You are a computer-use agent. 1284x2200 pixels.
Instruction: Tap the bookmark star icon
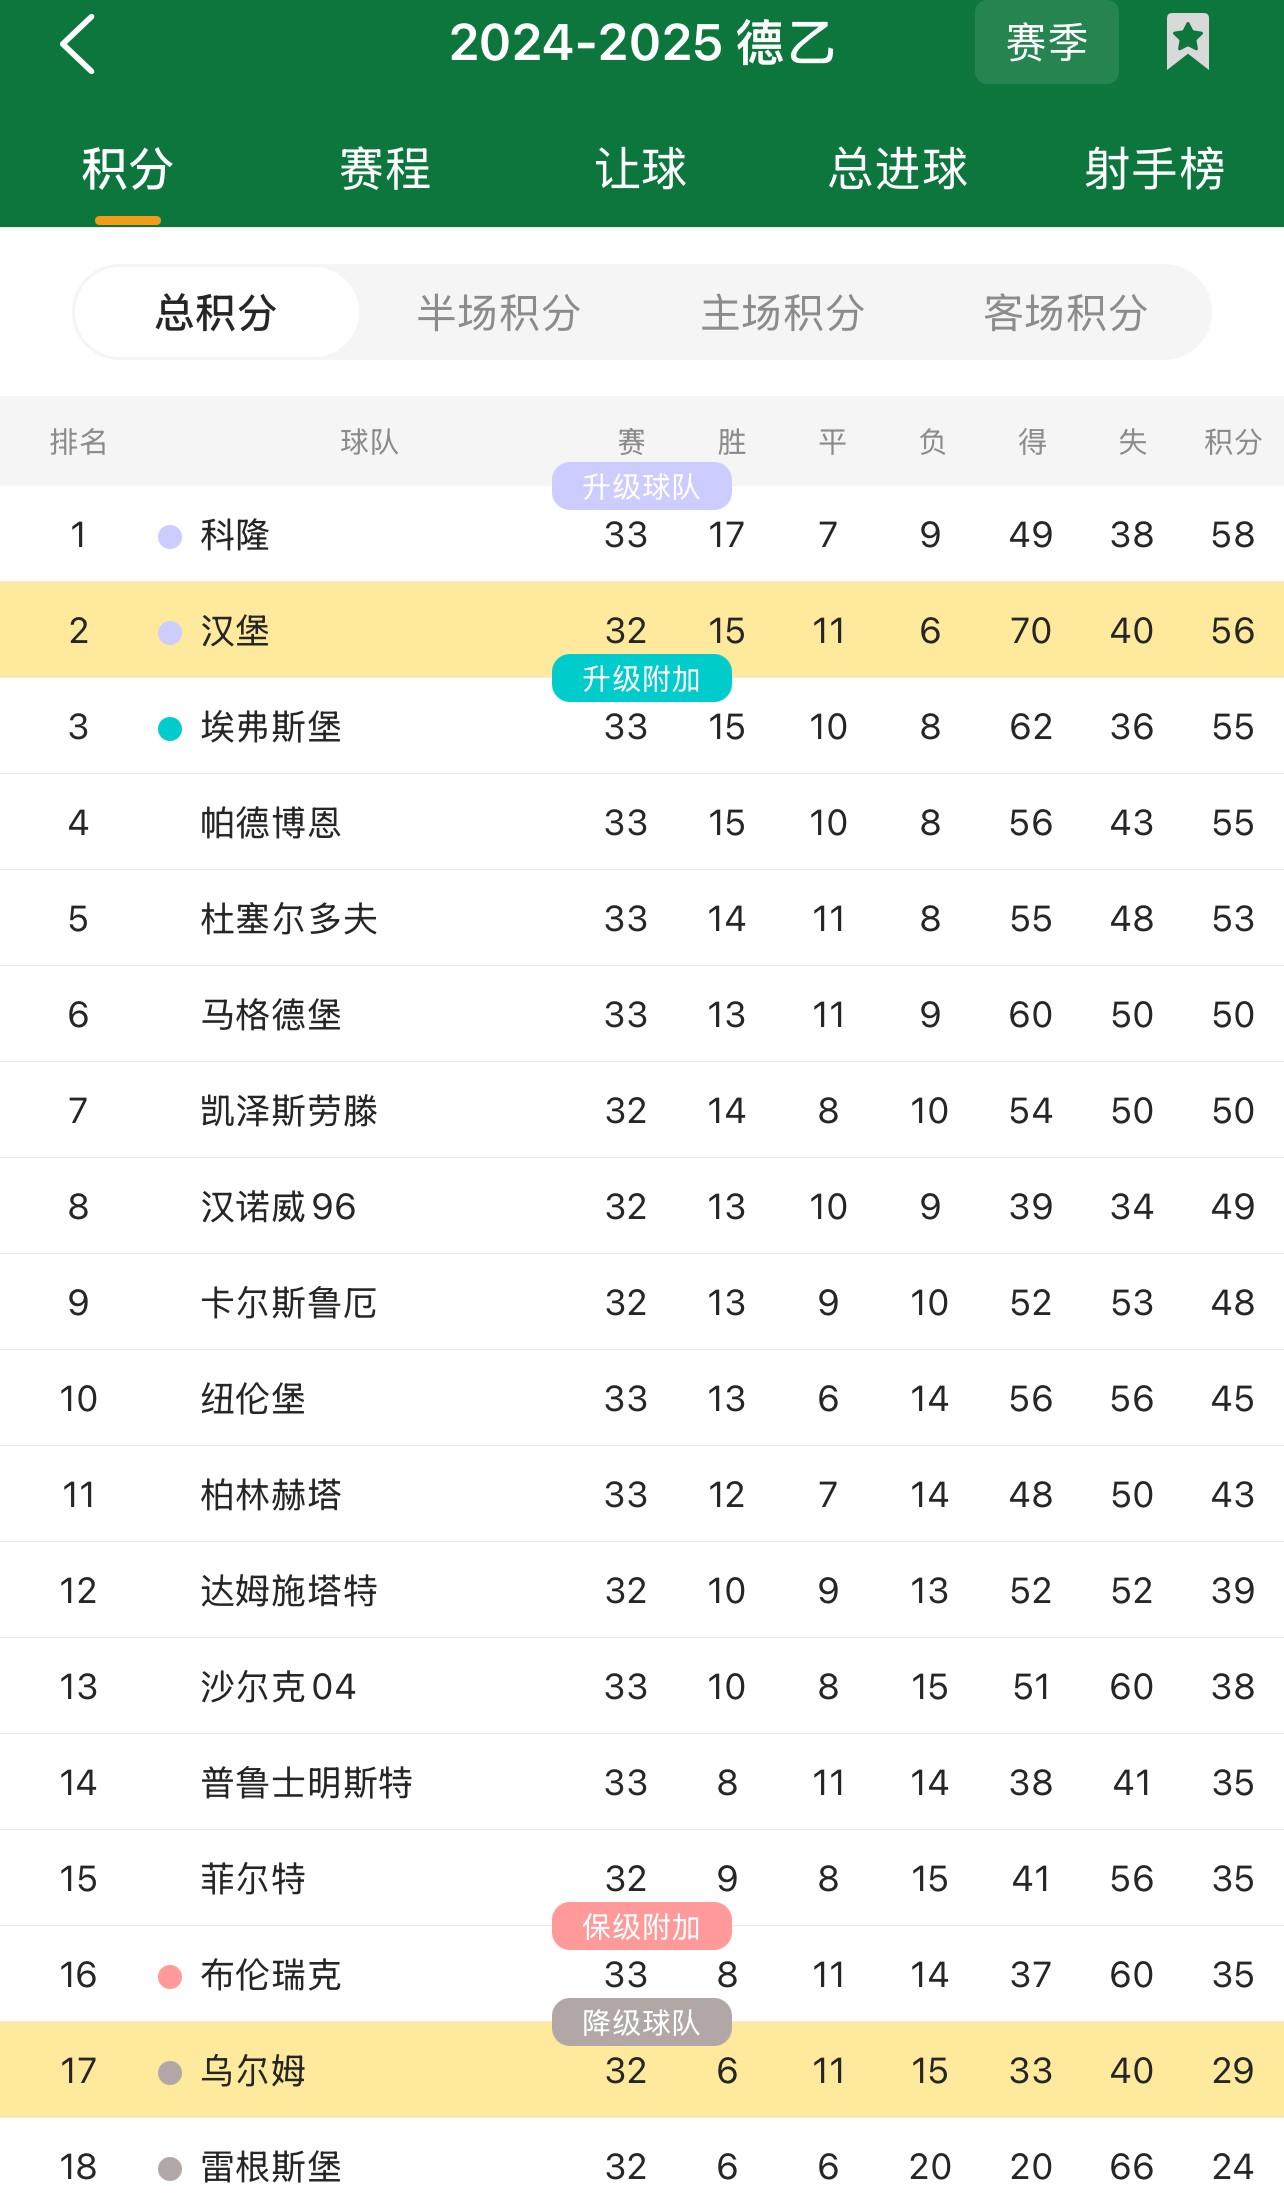(x=1187, y=42)
